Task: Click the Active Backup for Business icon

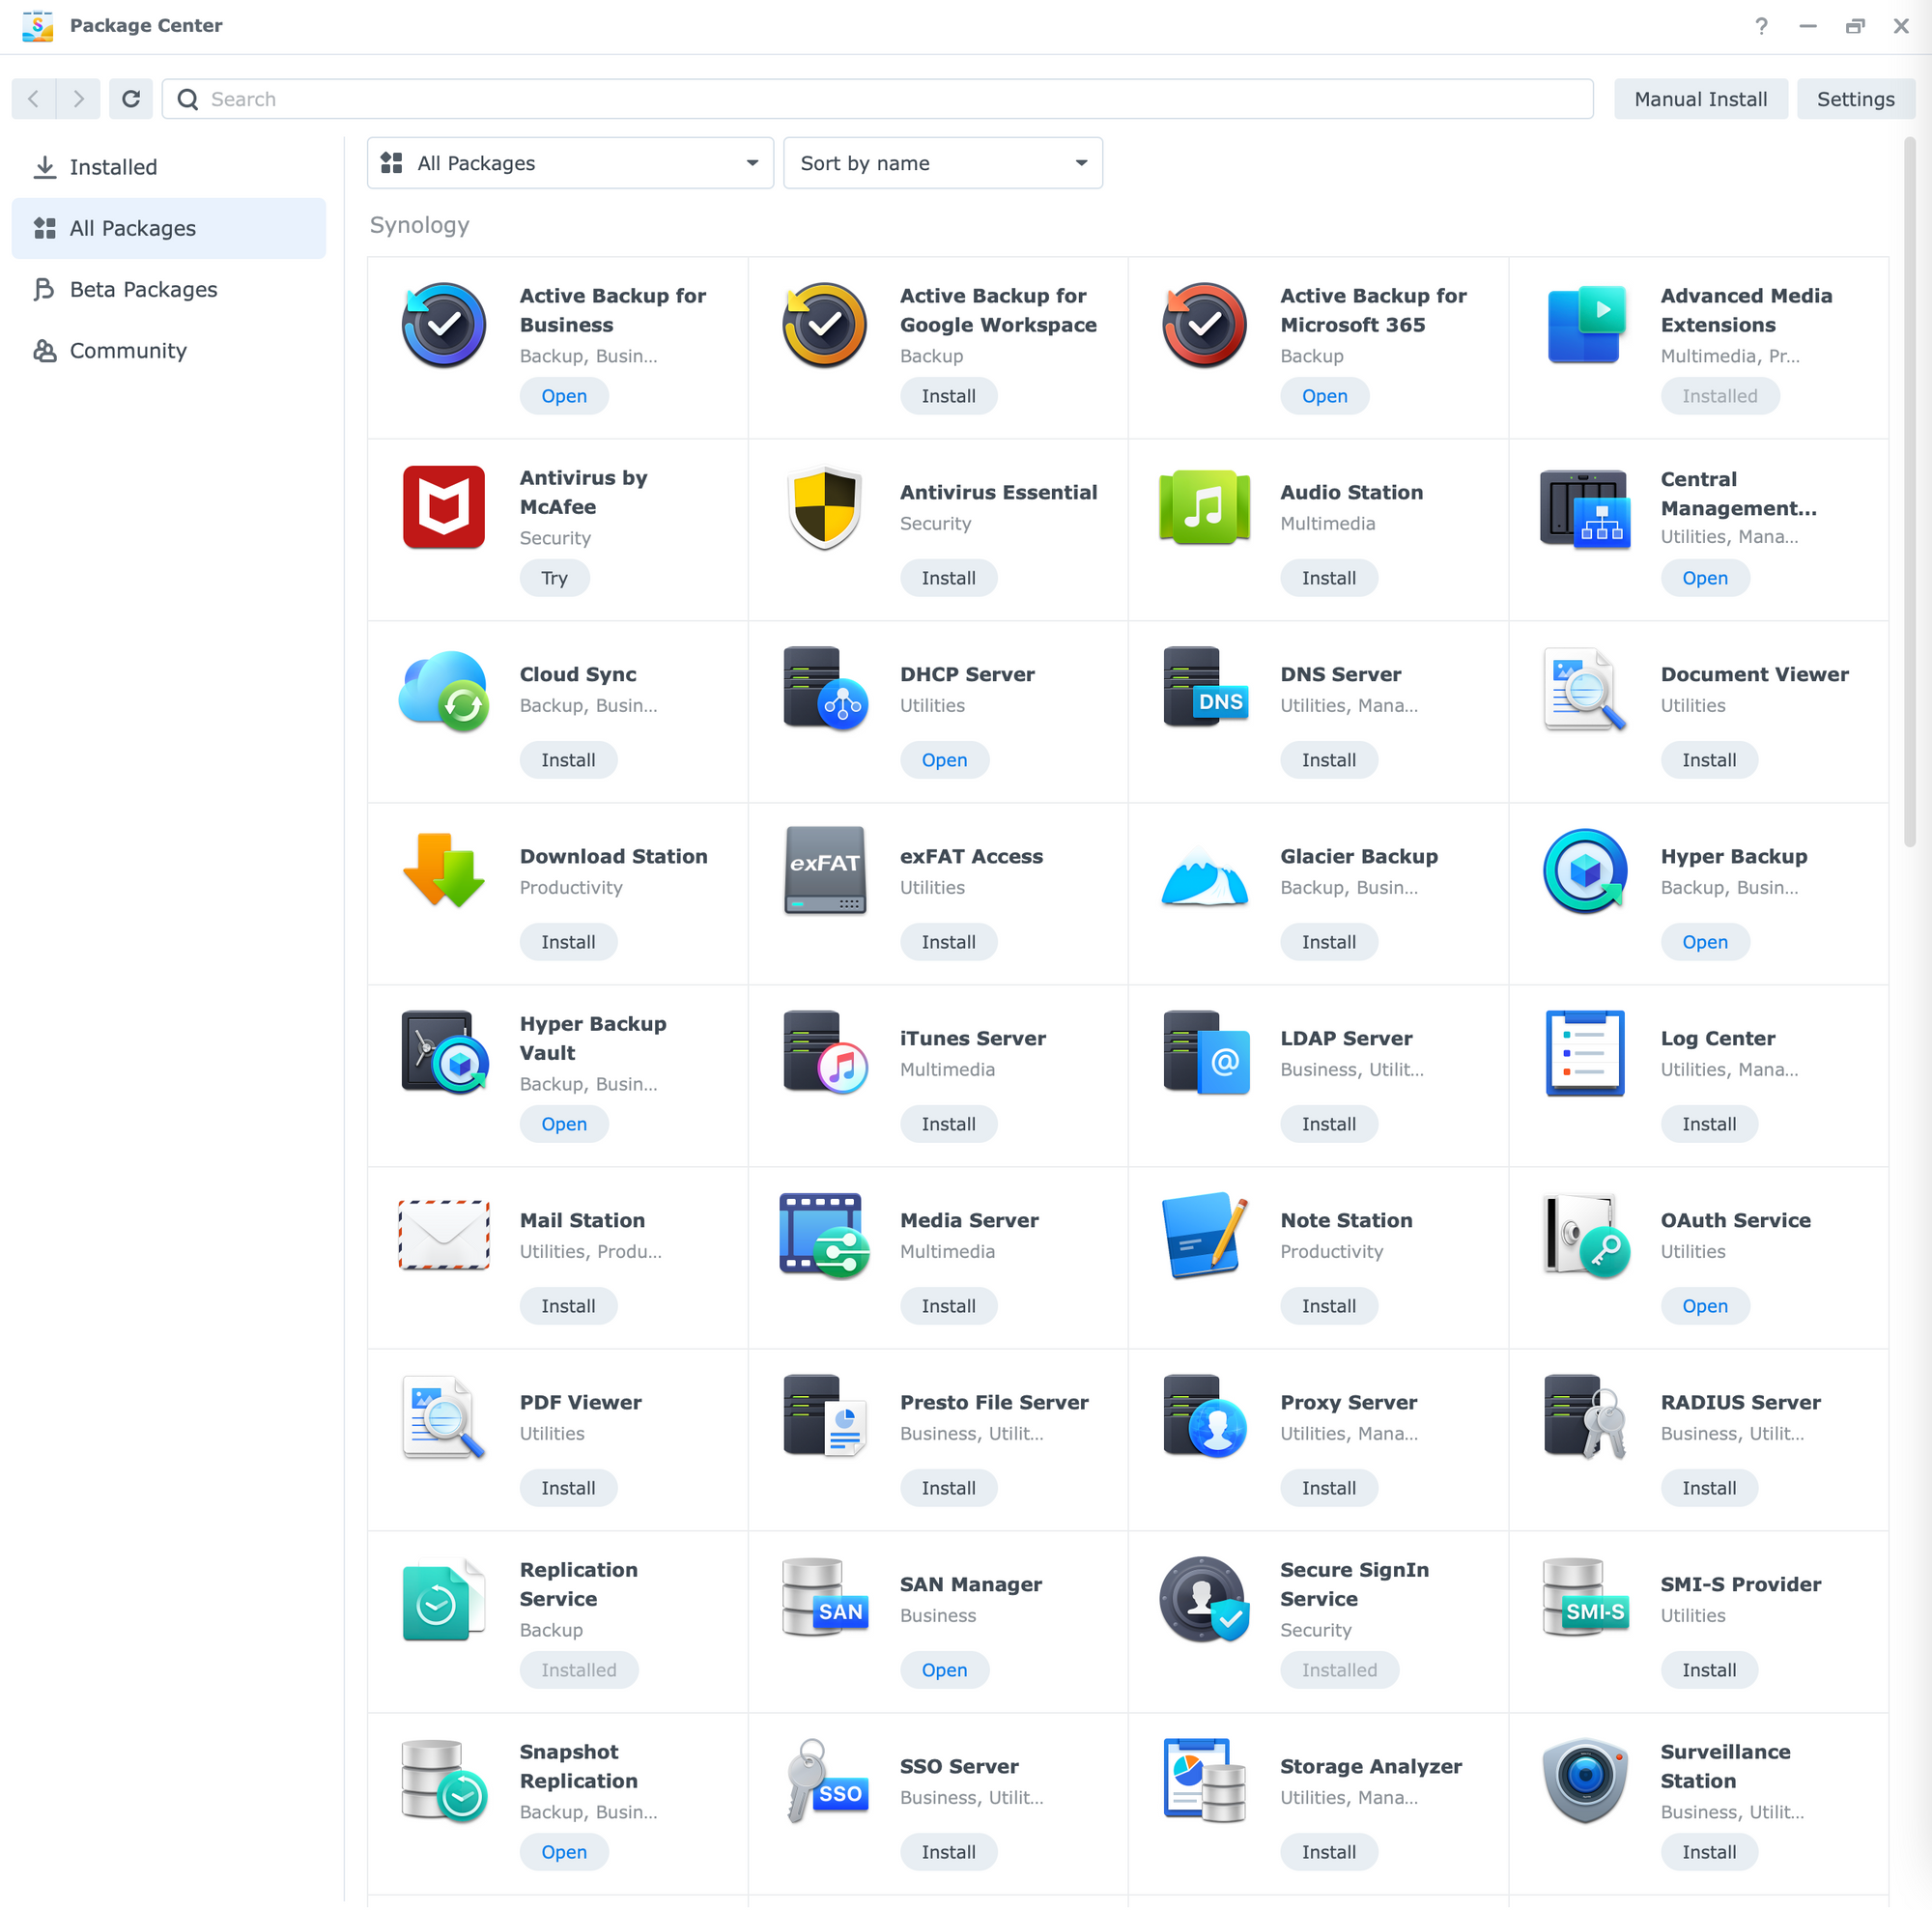Action: tap(444, 325)
